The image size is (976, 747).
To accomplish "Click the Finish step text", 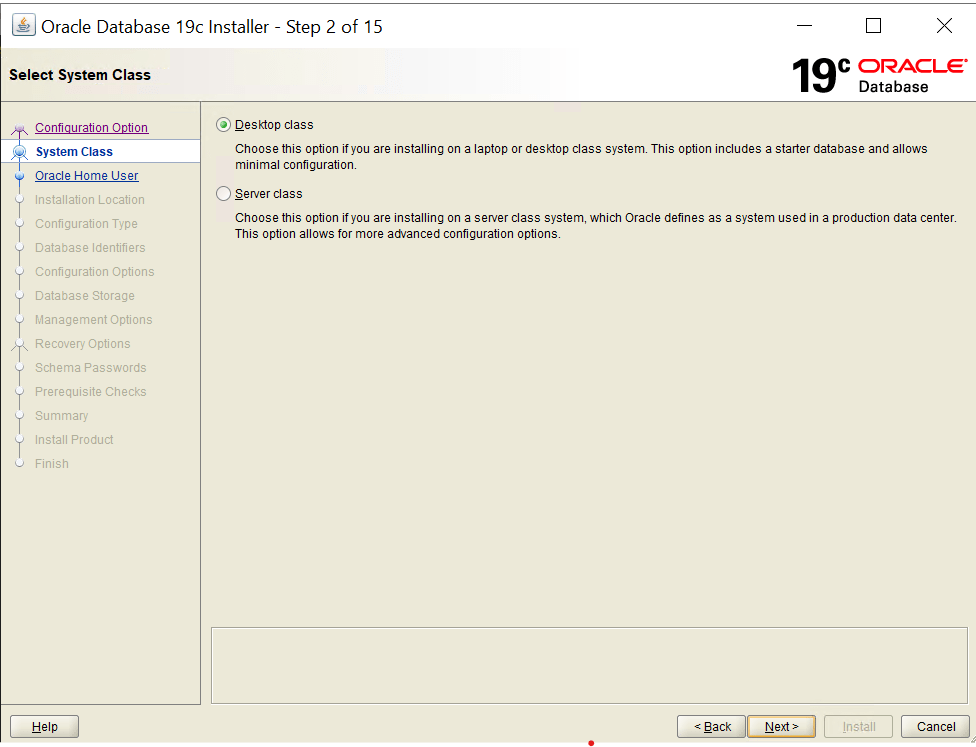I will tap(52, 464).
